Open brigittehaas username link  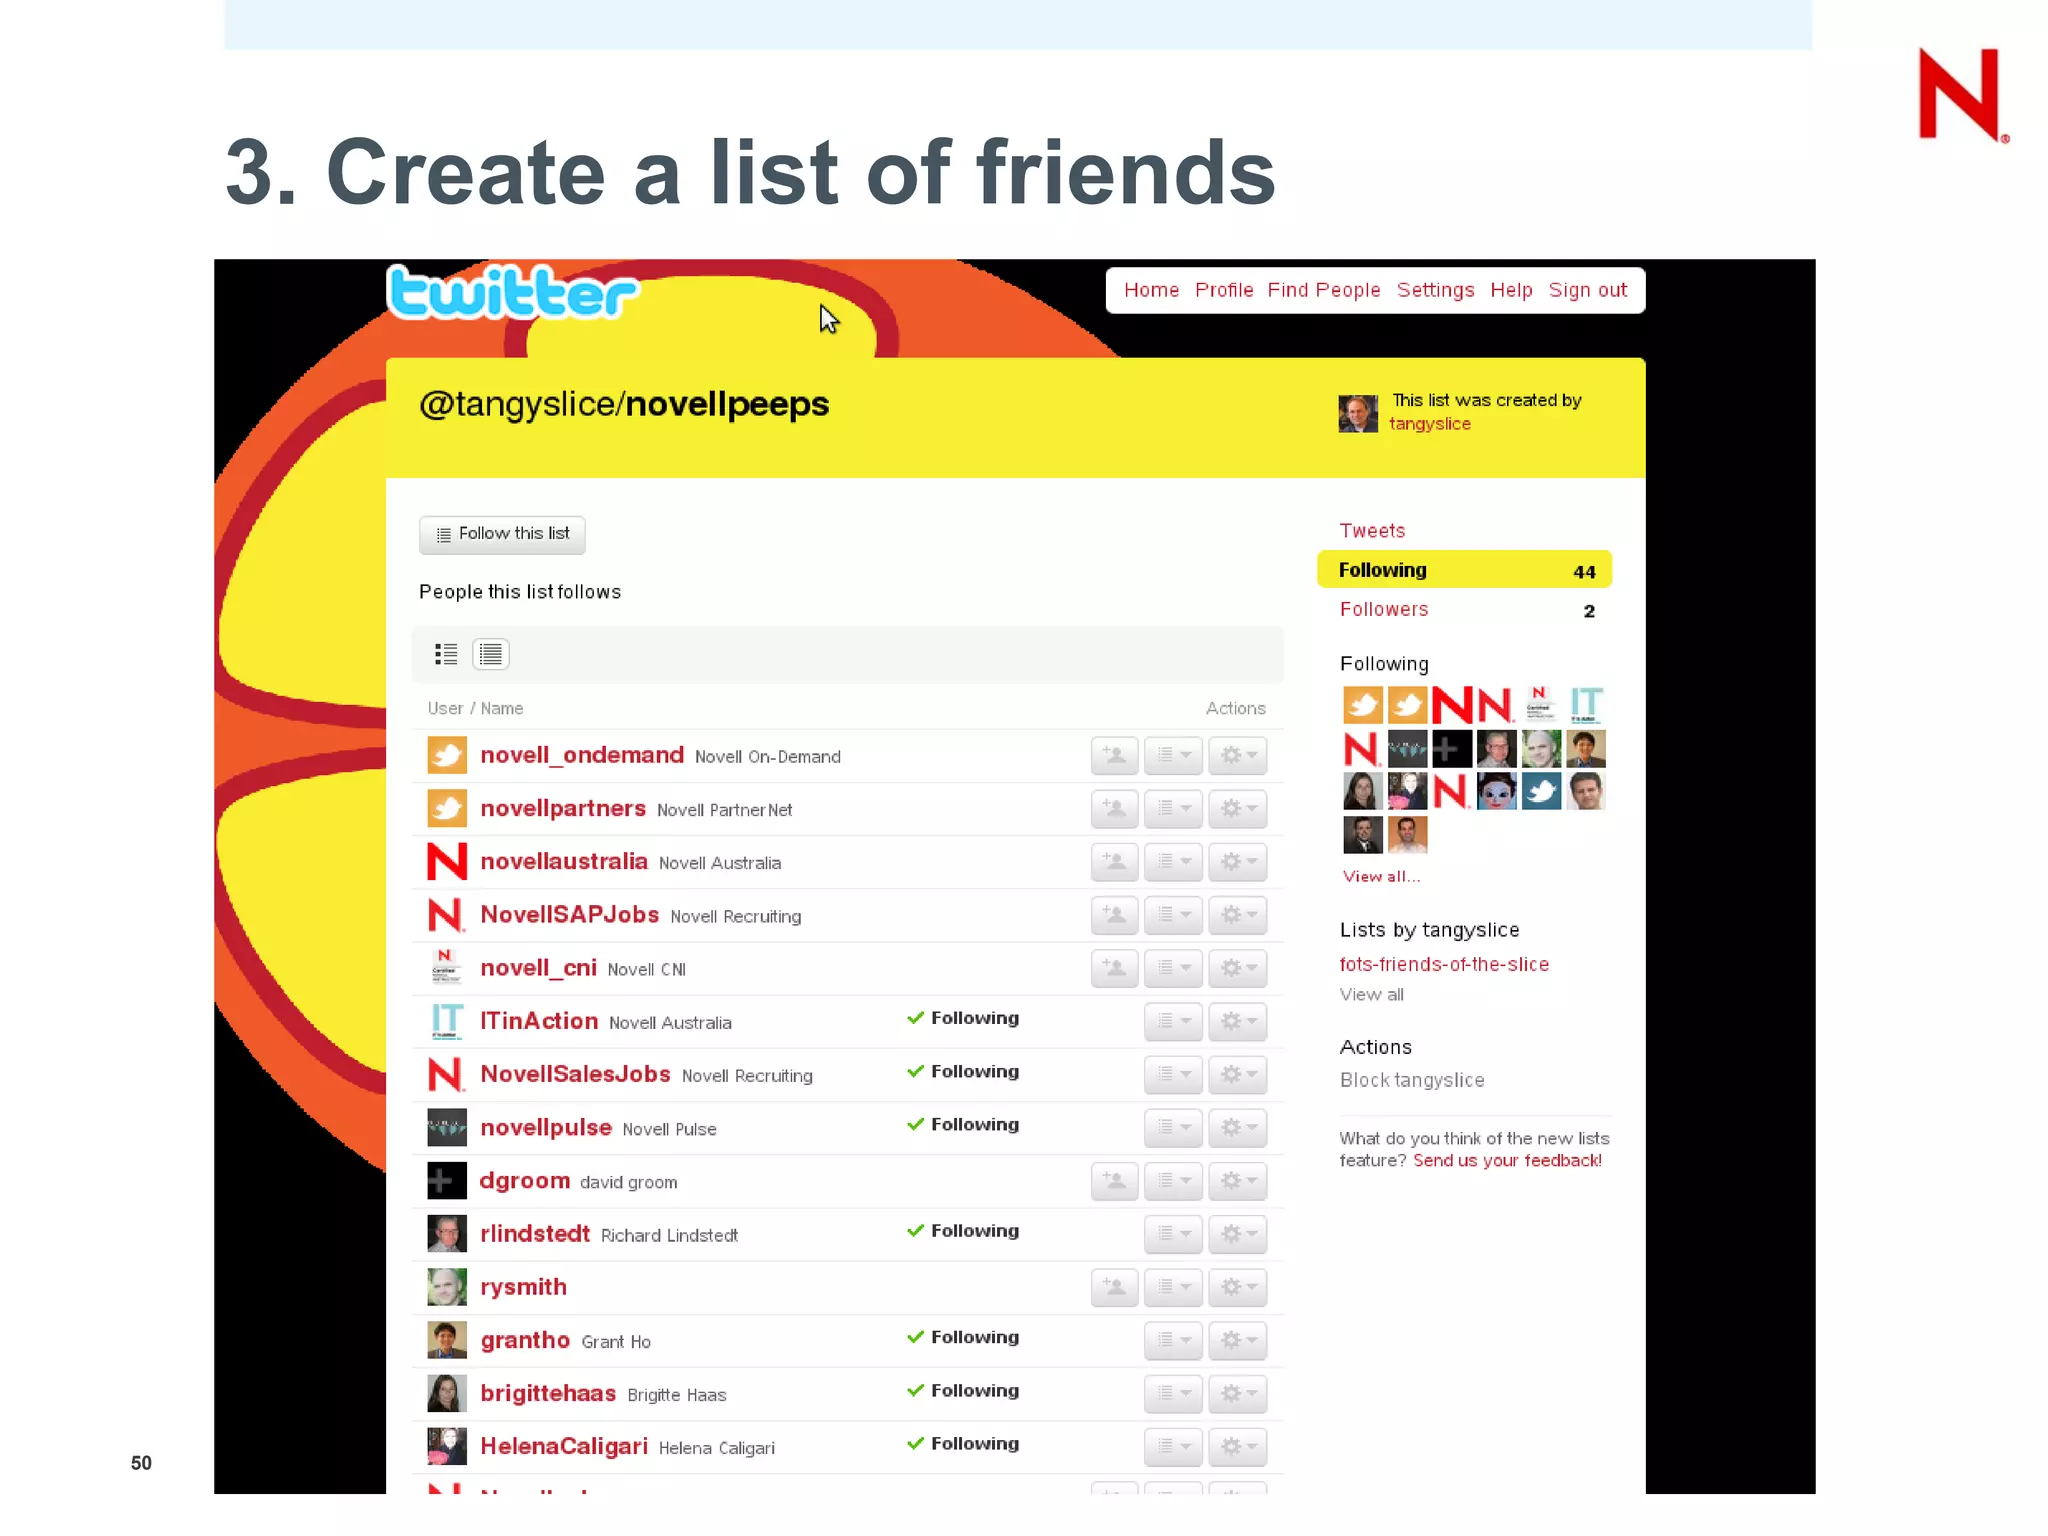[x=548, y=1393]
